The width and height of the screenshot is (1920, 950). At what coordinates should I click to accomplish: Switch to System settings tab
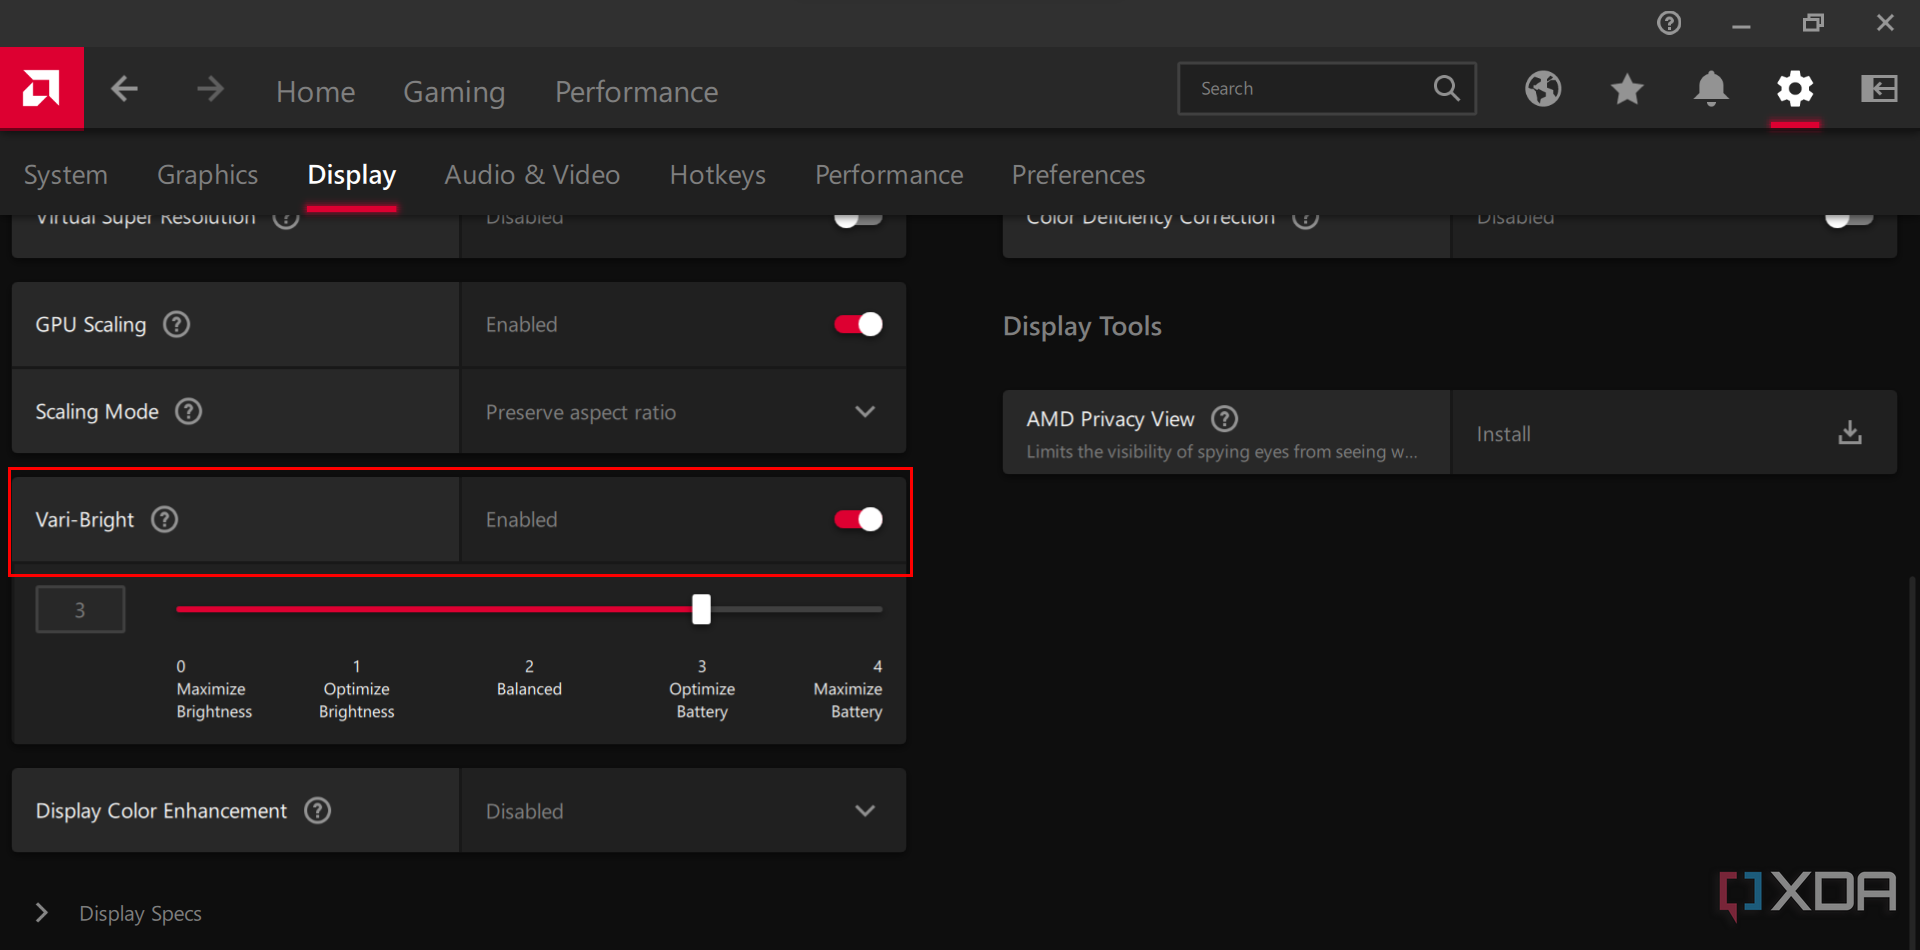65,175
